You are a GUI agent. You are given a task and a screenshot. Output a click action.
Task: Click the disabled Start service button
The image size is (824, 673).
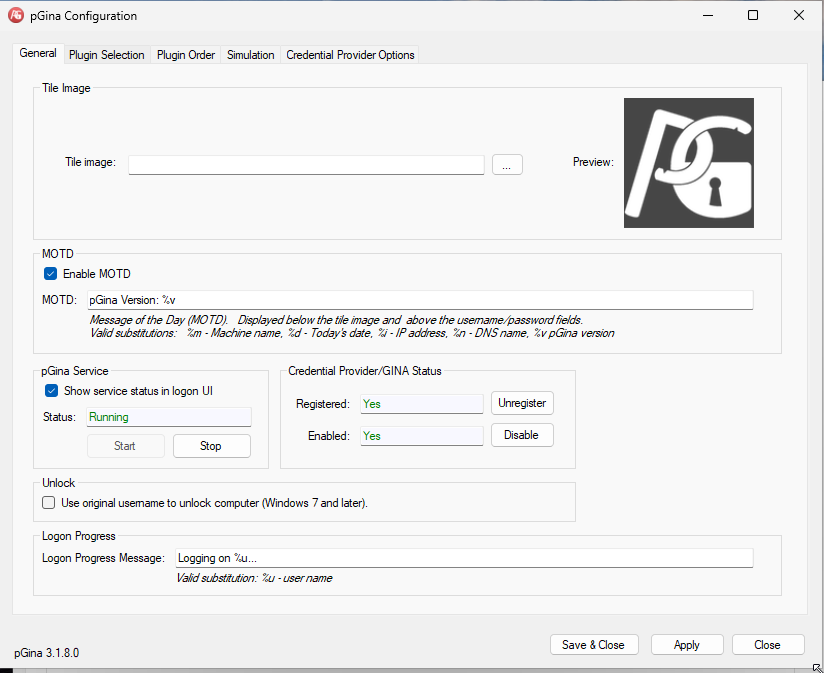(126, 446)
